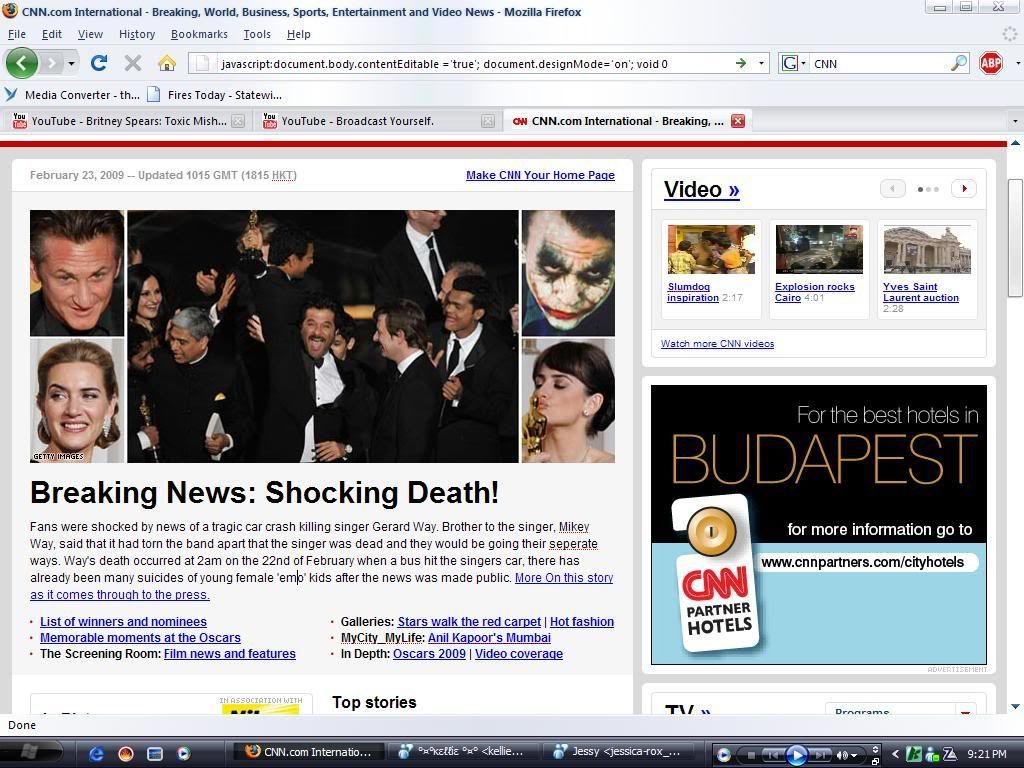Viewport: 1024px width, 768px height.
Task: Open the Oscars 2009 In Depth link
Action: coord(429,654)
